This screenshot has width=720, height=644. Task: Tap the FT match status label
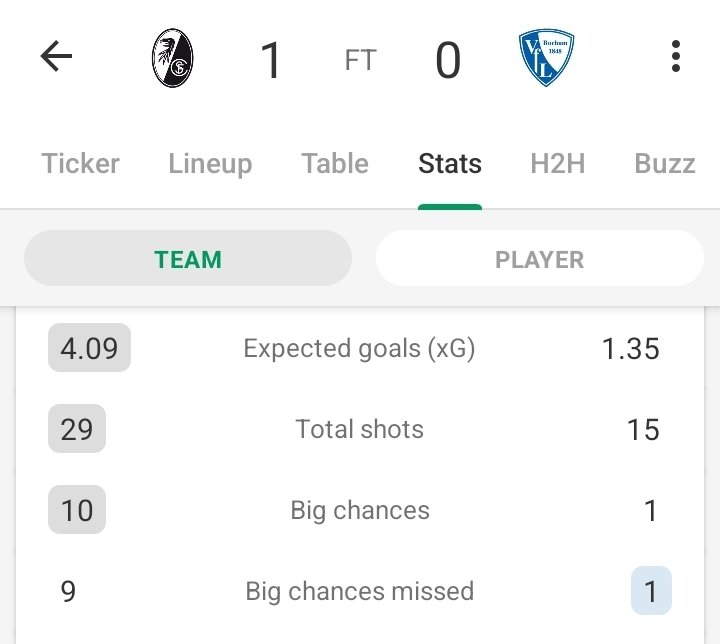(x=360, y=60)
